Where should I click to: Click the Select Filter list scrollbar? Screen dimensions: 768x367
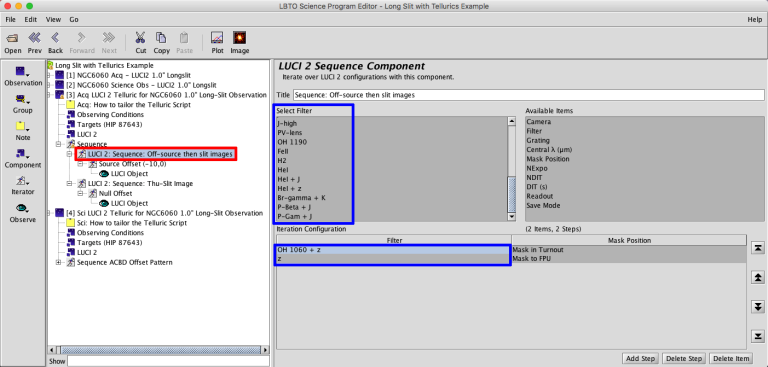(512, 169)
